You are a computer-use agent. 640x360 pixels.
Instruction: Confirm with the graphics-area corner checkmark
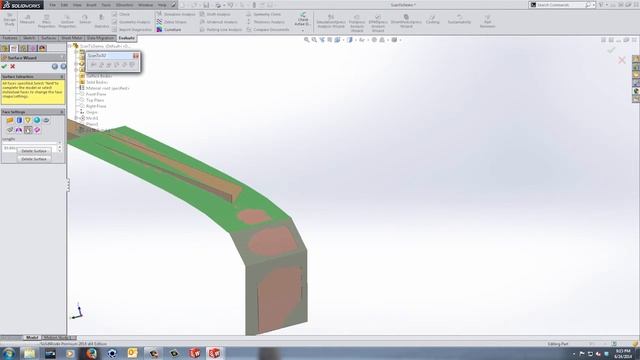click(611, 50)
